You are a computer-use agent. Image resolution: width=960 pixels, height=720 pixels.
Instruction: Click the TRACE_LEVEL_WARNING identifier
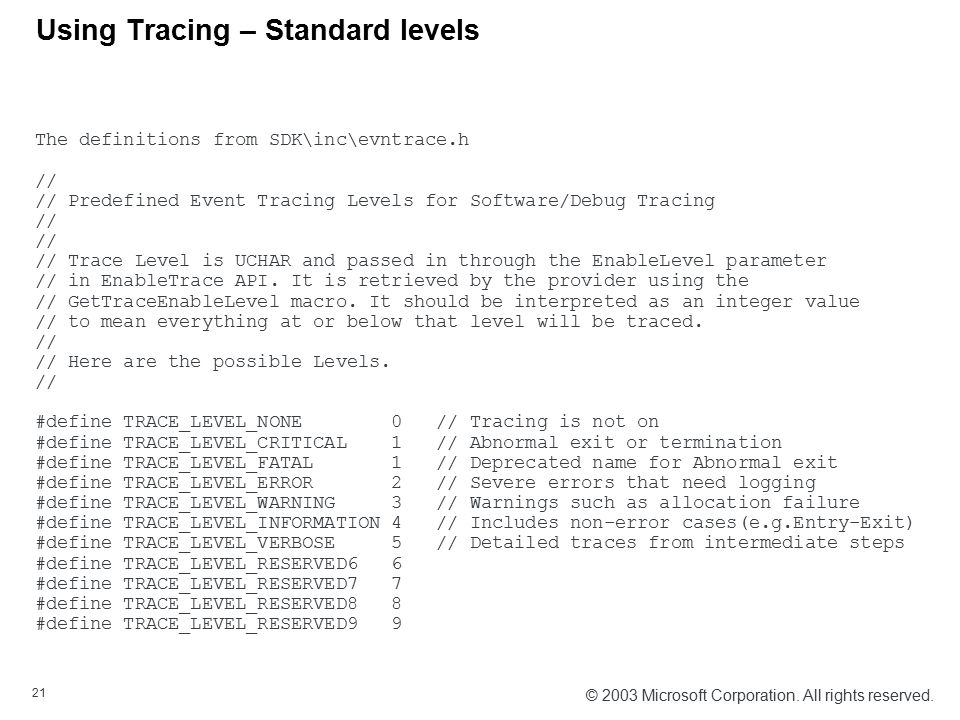pyautogui.click(x=229, y=503)
